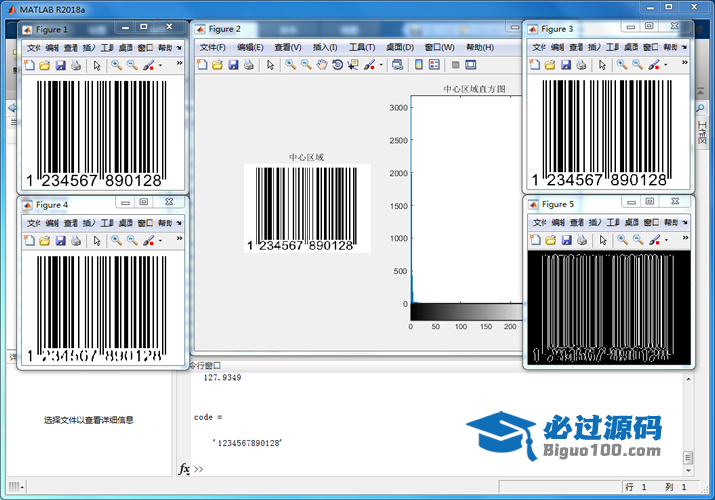715x500 pixels.
Task: Click Hide Plot Tools button in Figure 2
Action: pos(455,65)
